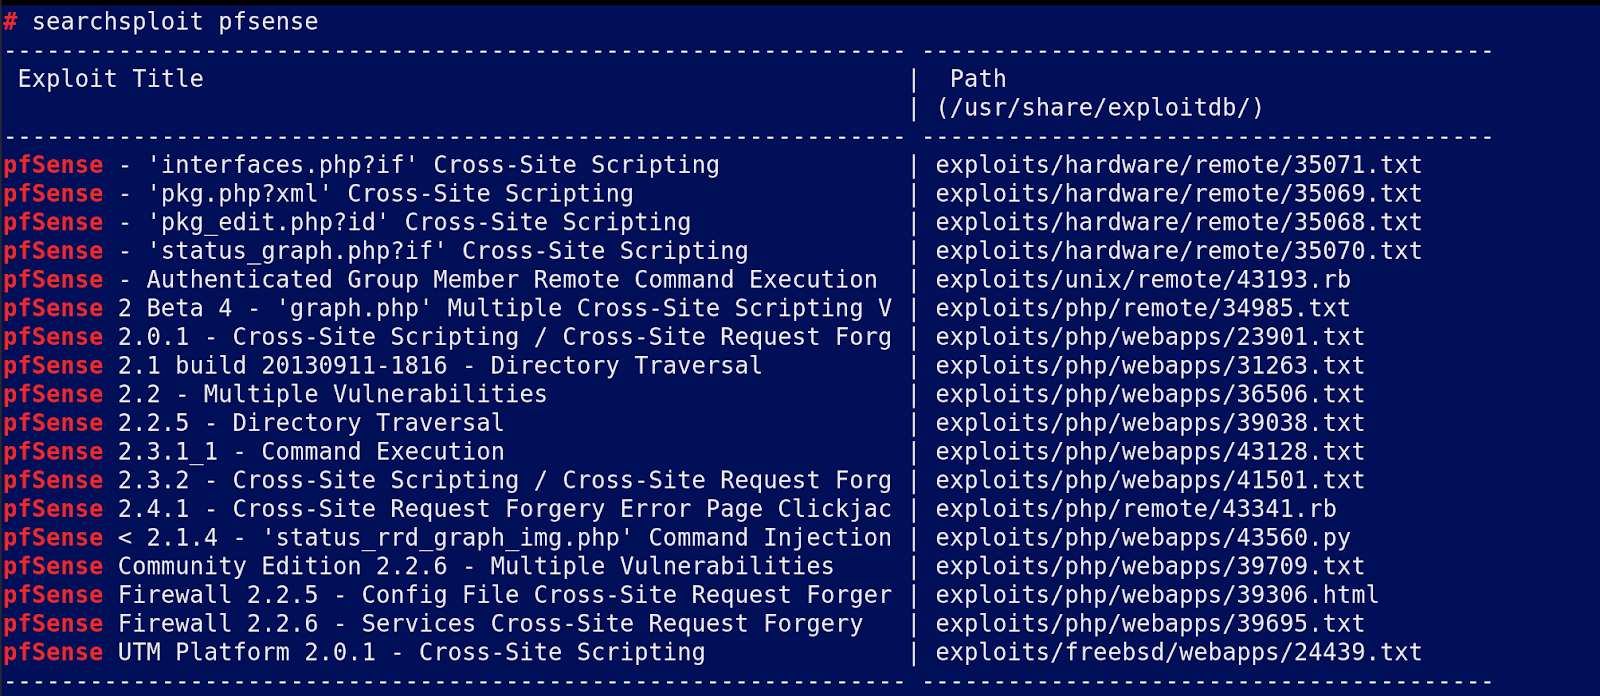Screen dimensions: 1600x696
Task: Select the 'pkg.php?xml' Cross-Site Scripting title
Action: [318, 194]
